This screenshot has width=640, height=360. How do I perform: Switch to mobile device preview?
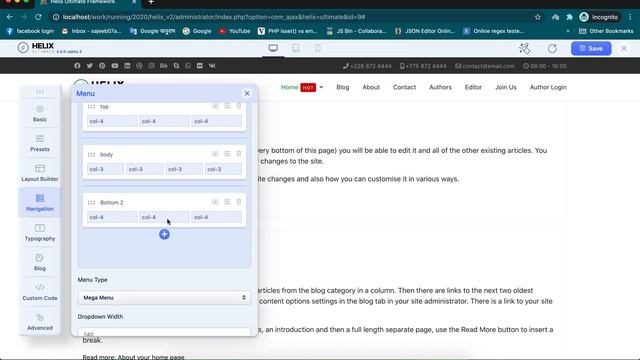click(x=317, y=48)
